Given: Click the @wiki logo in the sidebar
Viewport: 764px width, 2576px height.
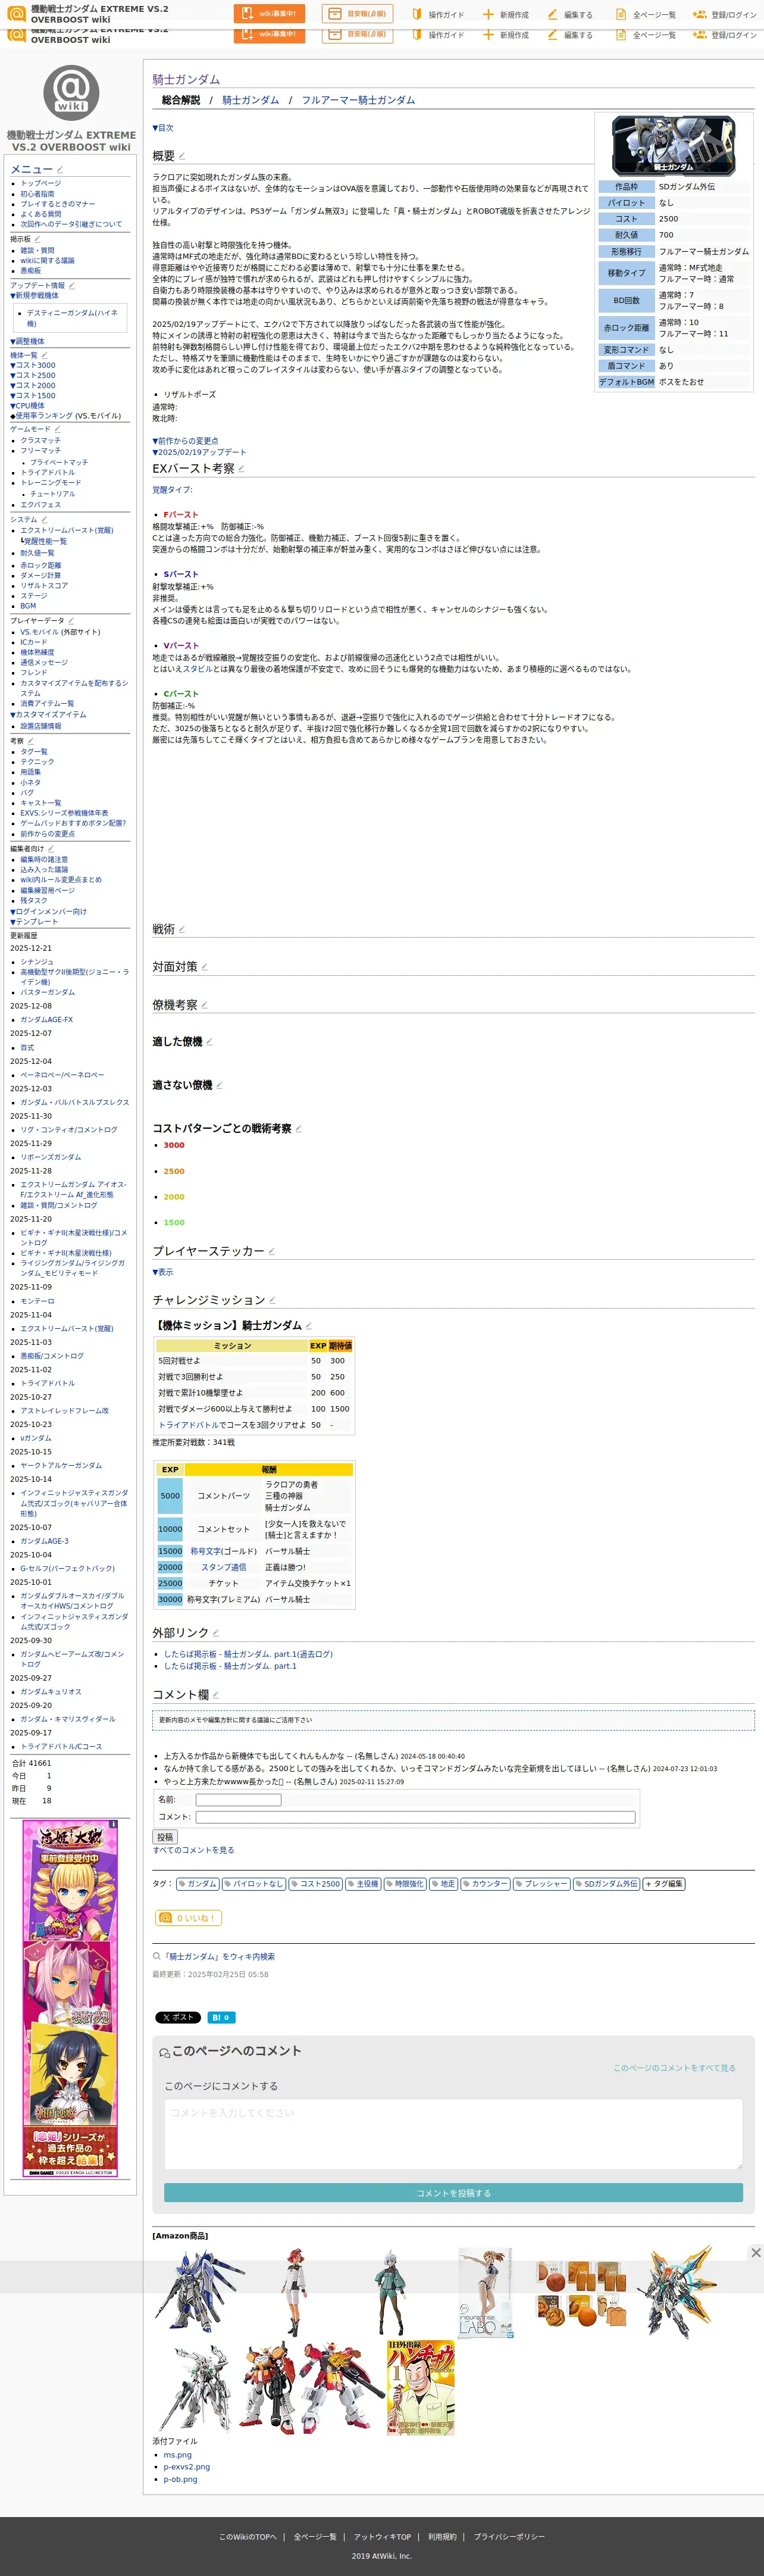Looking at the screenshot, I should [71, 93].
